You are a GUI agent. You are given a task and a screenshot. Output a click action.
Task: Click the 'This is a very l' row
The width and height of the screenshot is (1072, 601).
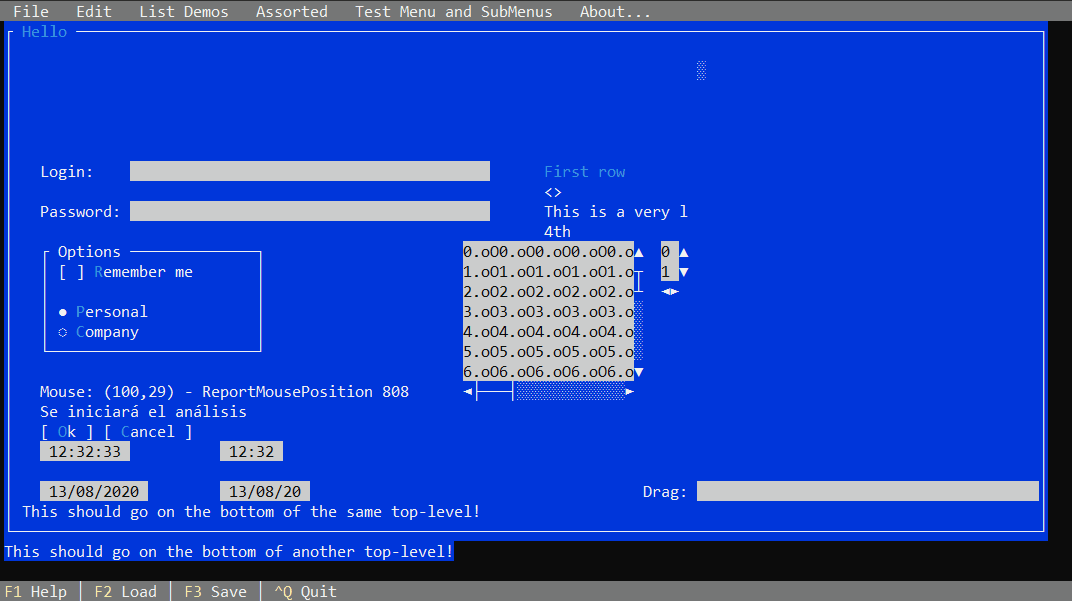pos(616,211)
